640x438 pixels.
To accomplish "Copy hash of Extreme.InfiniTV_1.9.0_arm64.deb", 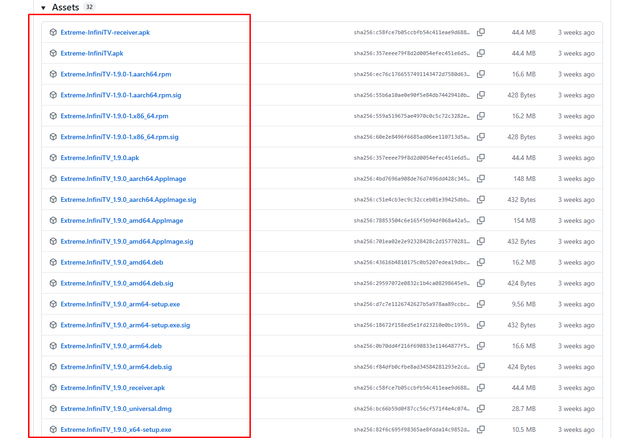I will point(481,346).
